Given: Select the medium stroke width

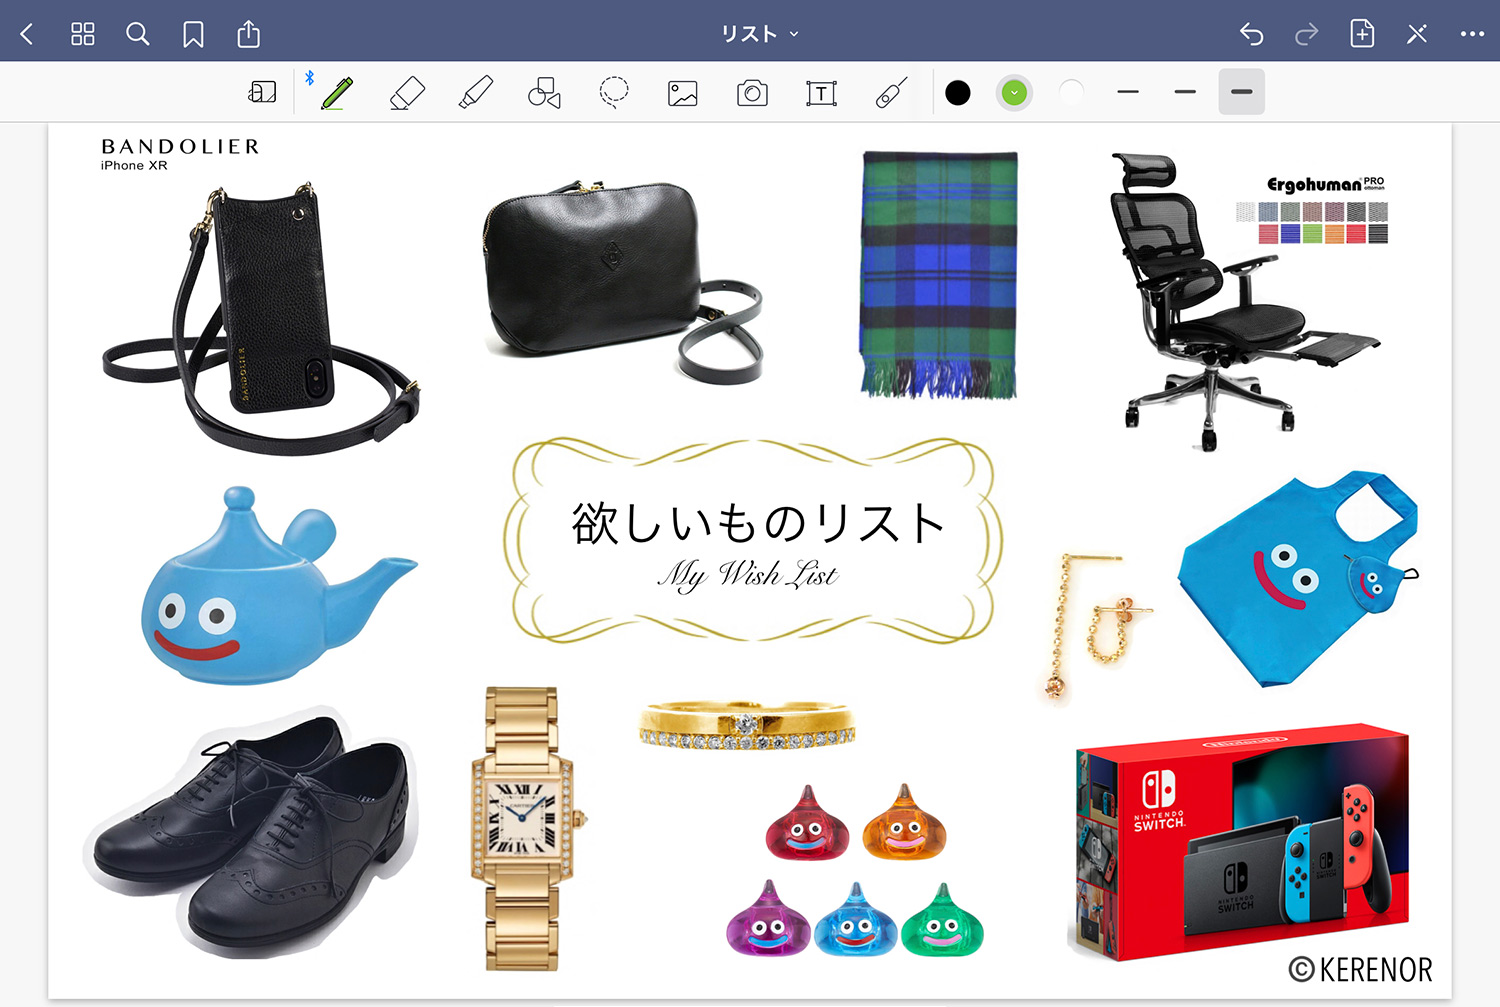Looking at the screenshot, I should [1185, 92].
